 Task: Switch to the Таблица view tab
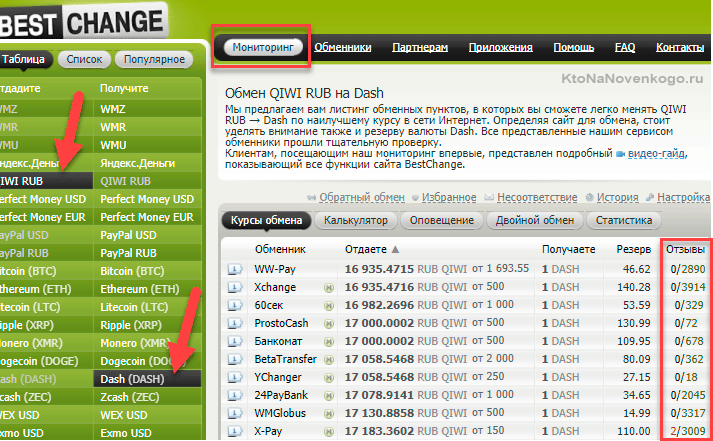pyautogui.click(x=24, y=60)
